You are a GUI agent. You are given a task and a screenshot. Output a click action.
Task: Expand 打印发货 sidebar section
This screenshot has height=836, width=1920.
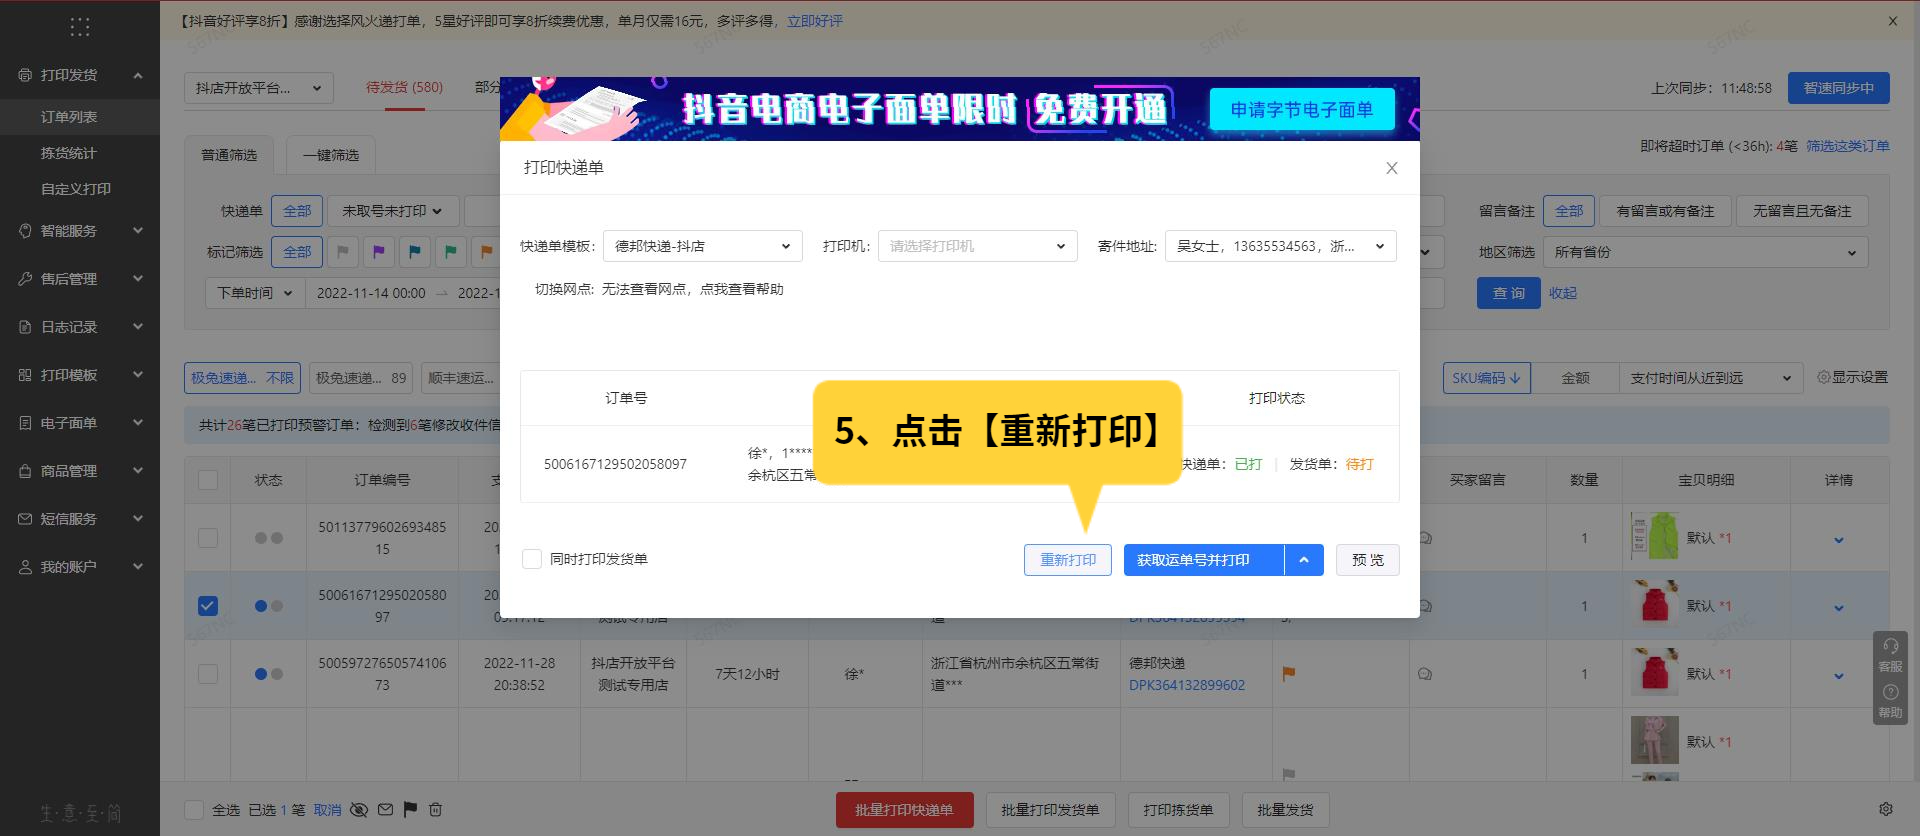coord(80,75)
